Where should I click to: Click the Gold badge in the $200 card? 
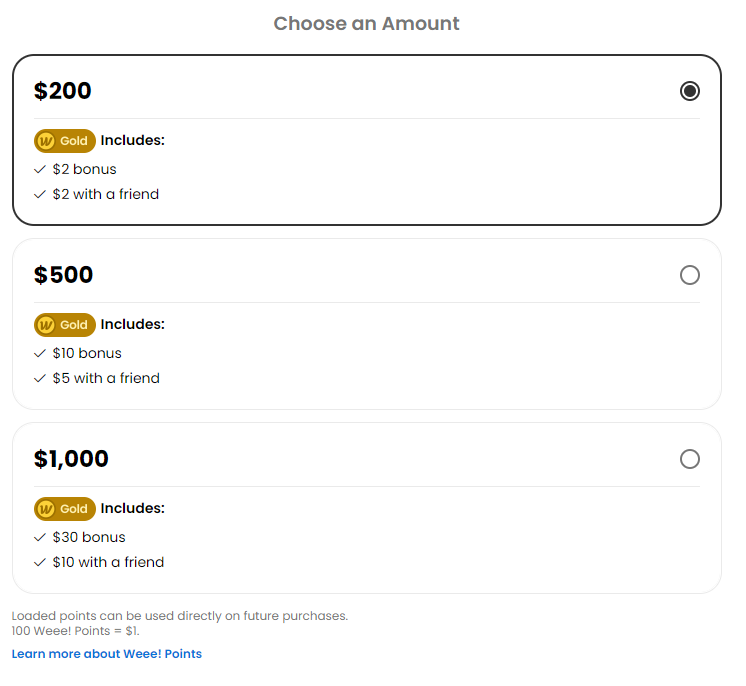[x=65, y=141]
